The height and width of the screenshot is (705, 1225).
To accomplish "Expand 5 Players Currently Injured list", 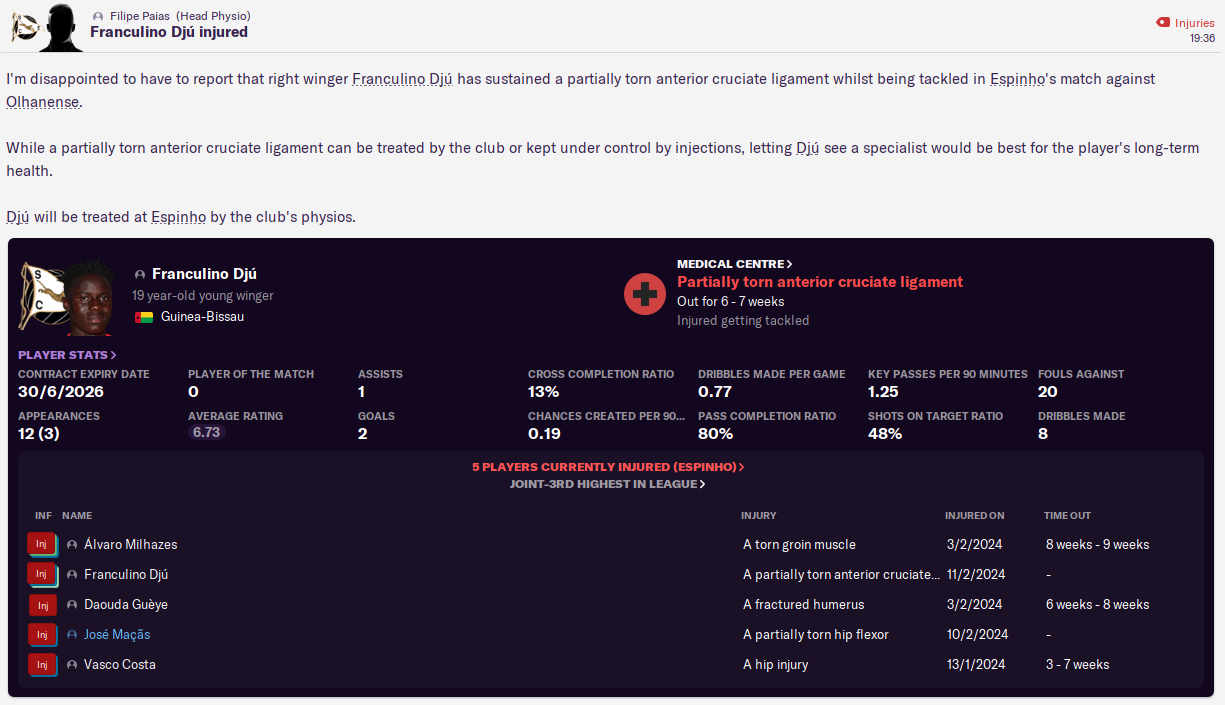I will (608, 467).
